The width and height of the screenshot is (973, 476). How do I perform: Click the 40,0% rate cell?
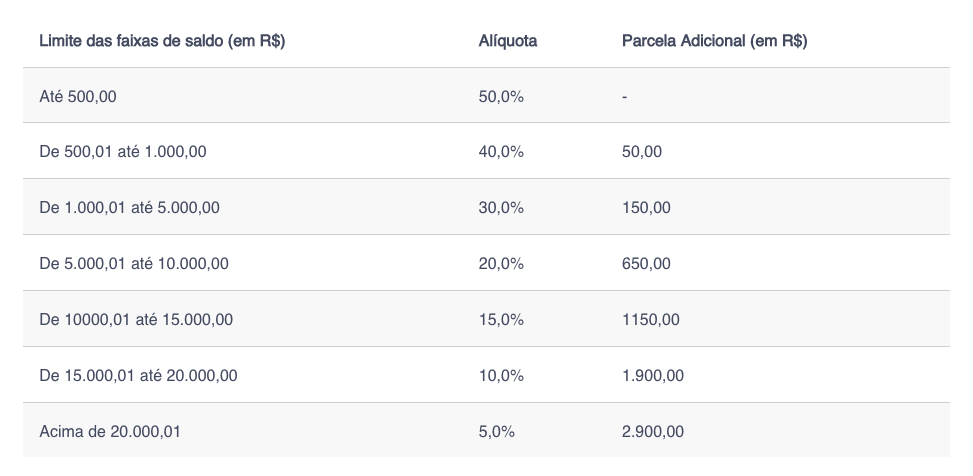click(x=502, y=152)
